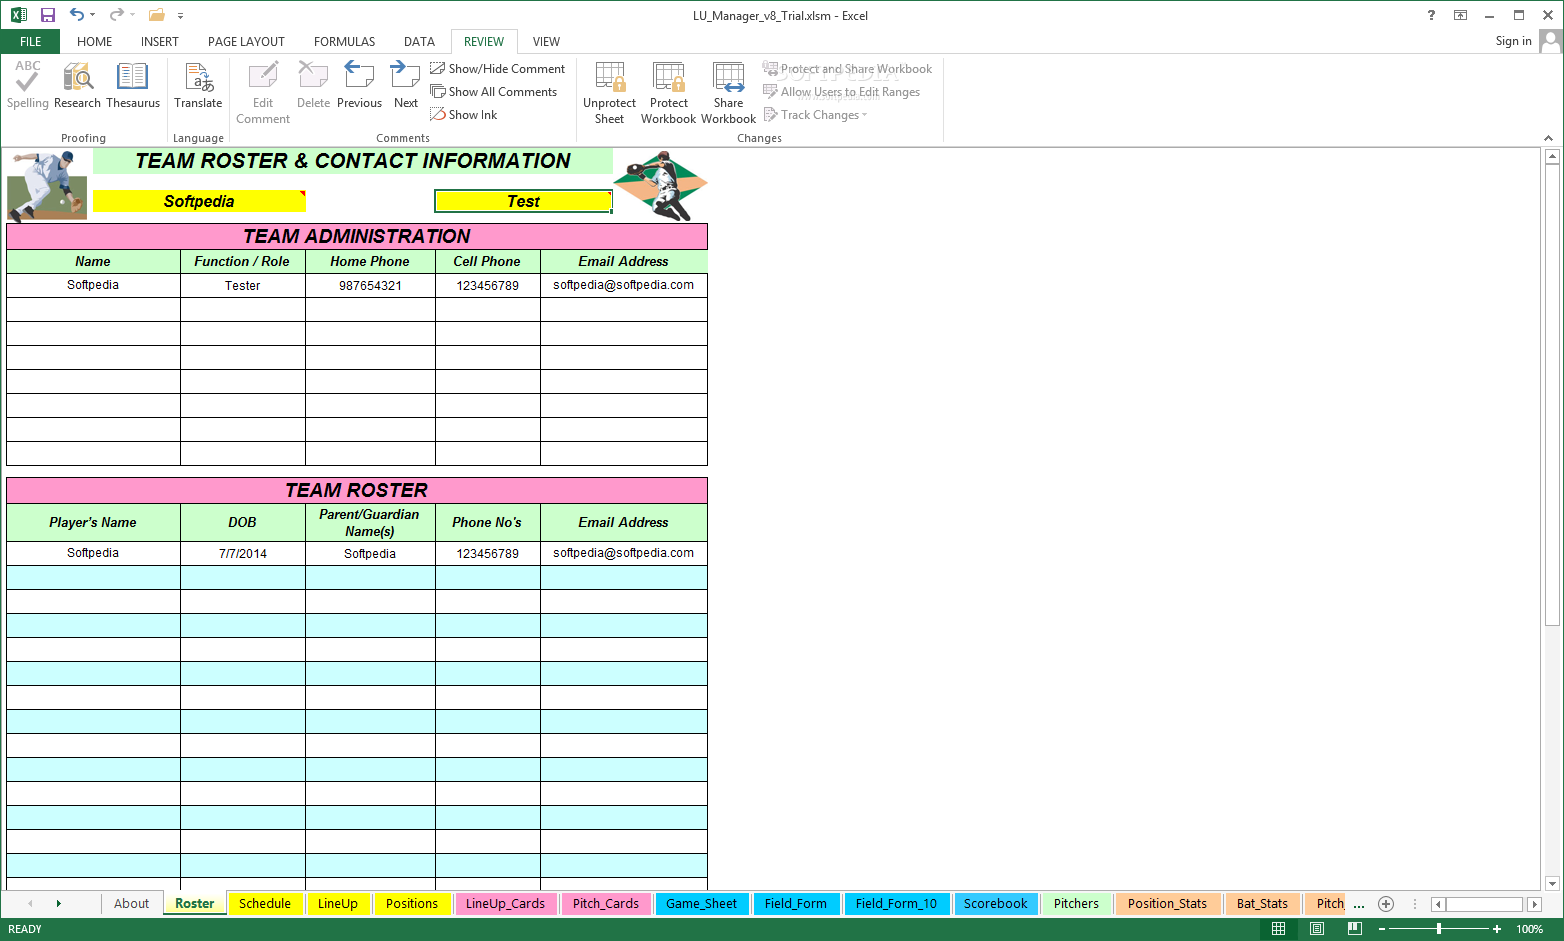Click Sign in link
Viewport: 1564px width, 941px height.
click(1513, 41)
